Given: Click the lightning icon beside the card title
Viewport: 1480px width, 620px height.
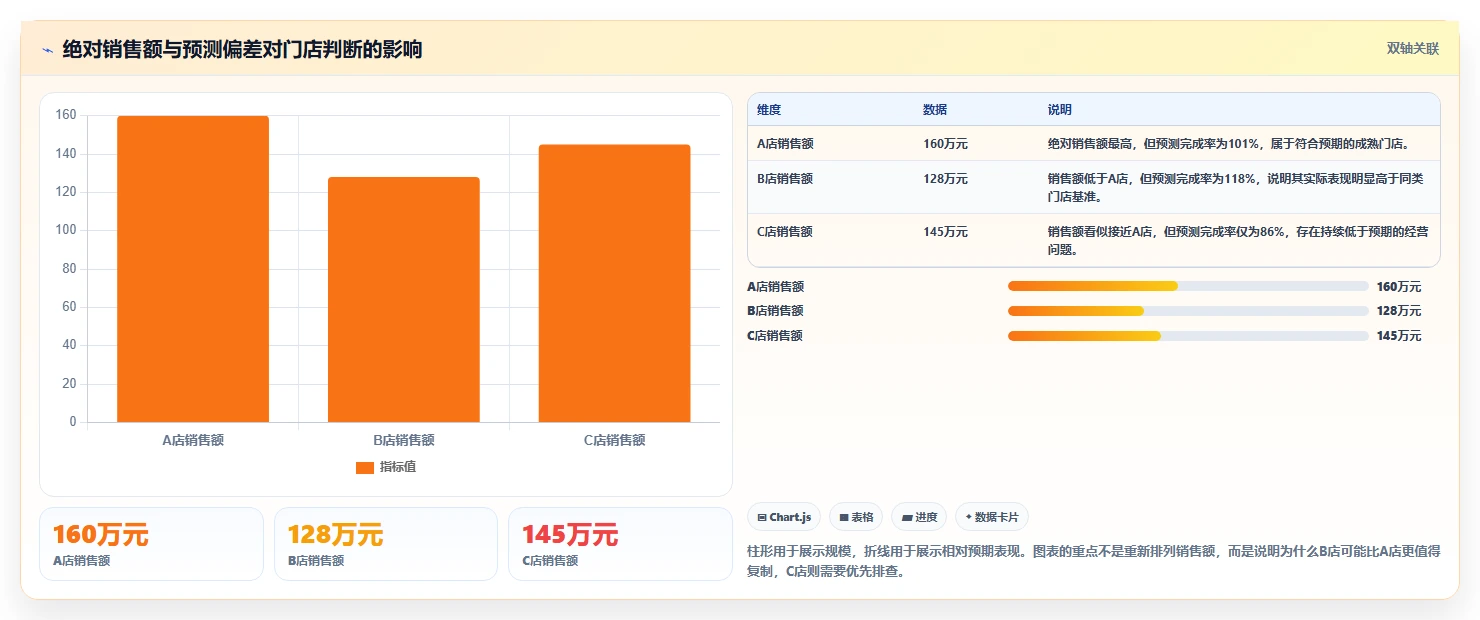Looking at the screenshot, I should [47, 50].
